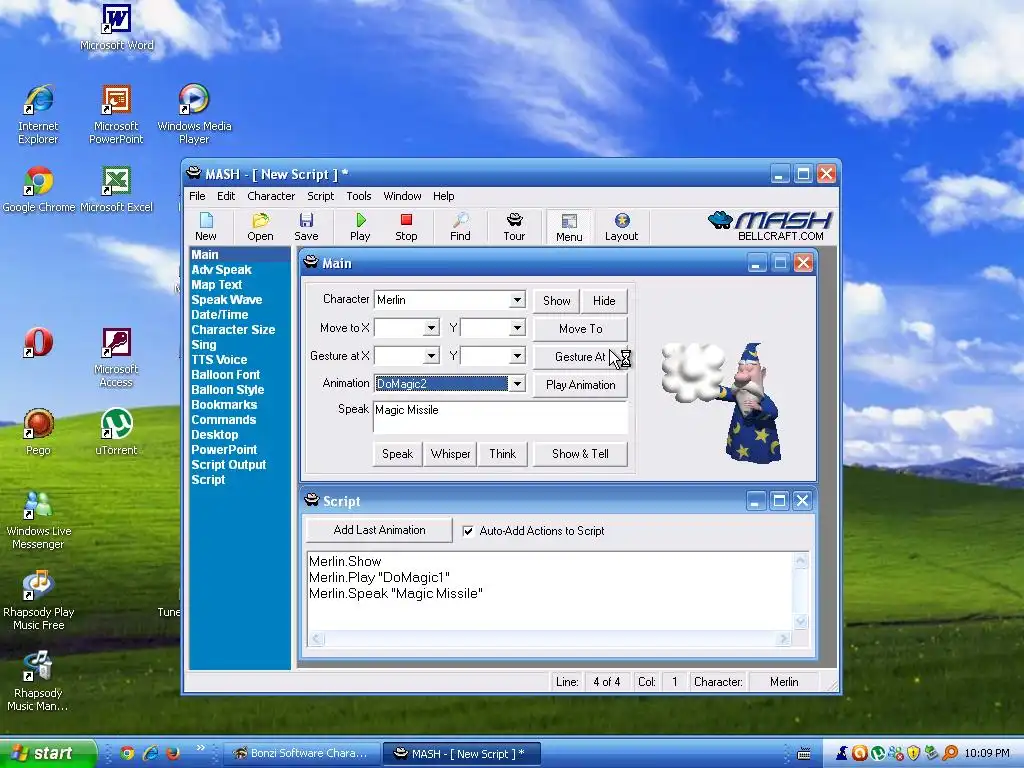This screenshot has height=768, width=1024.
Task: Select the Windows Live Messenger desktop icon
Action: point(38,520)
